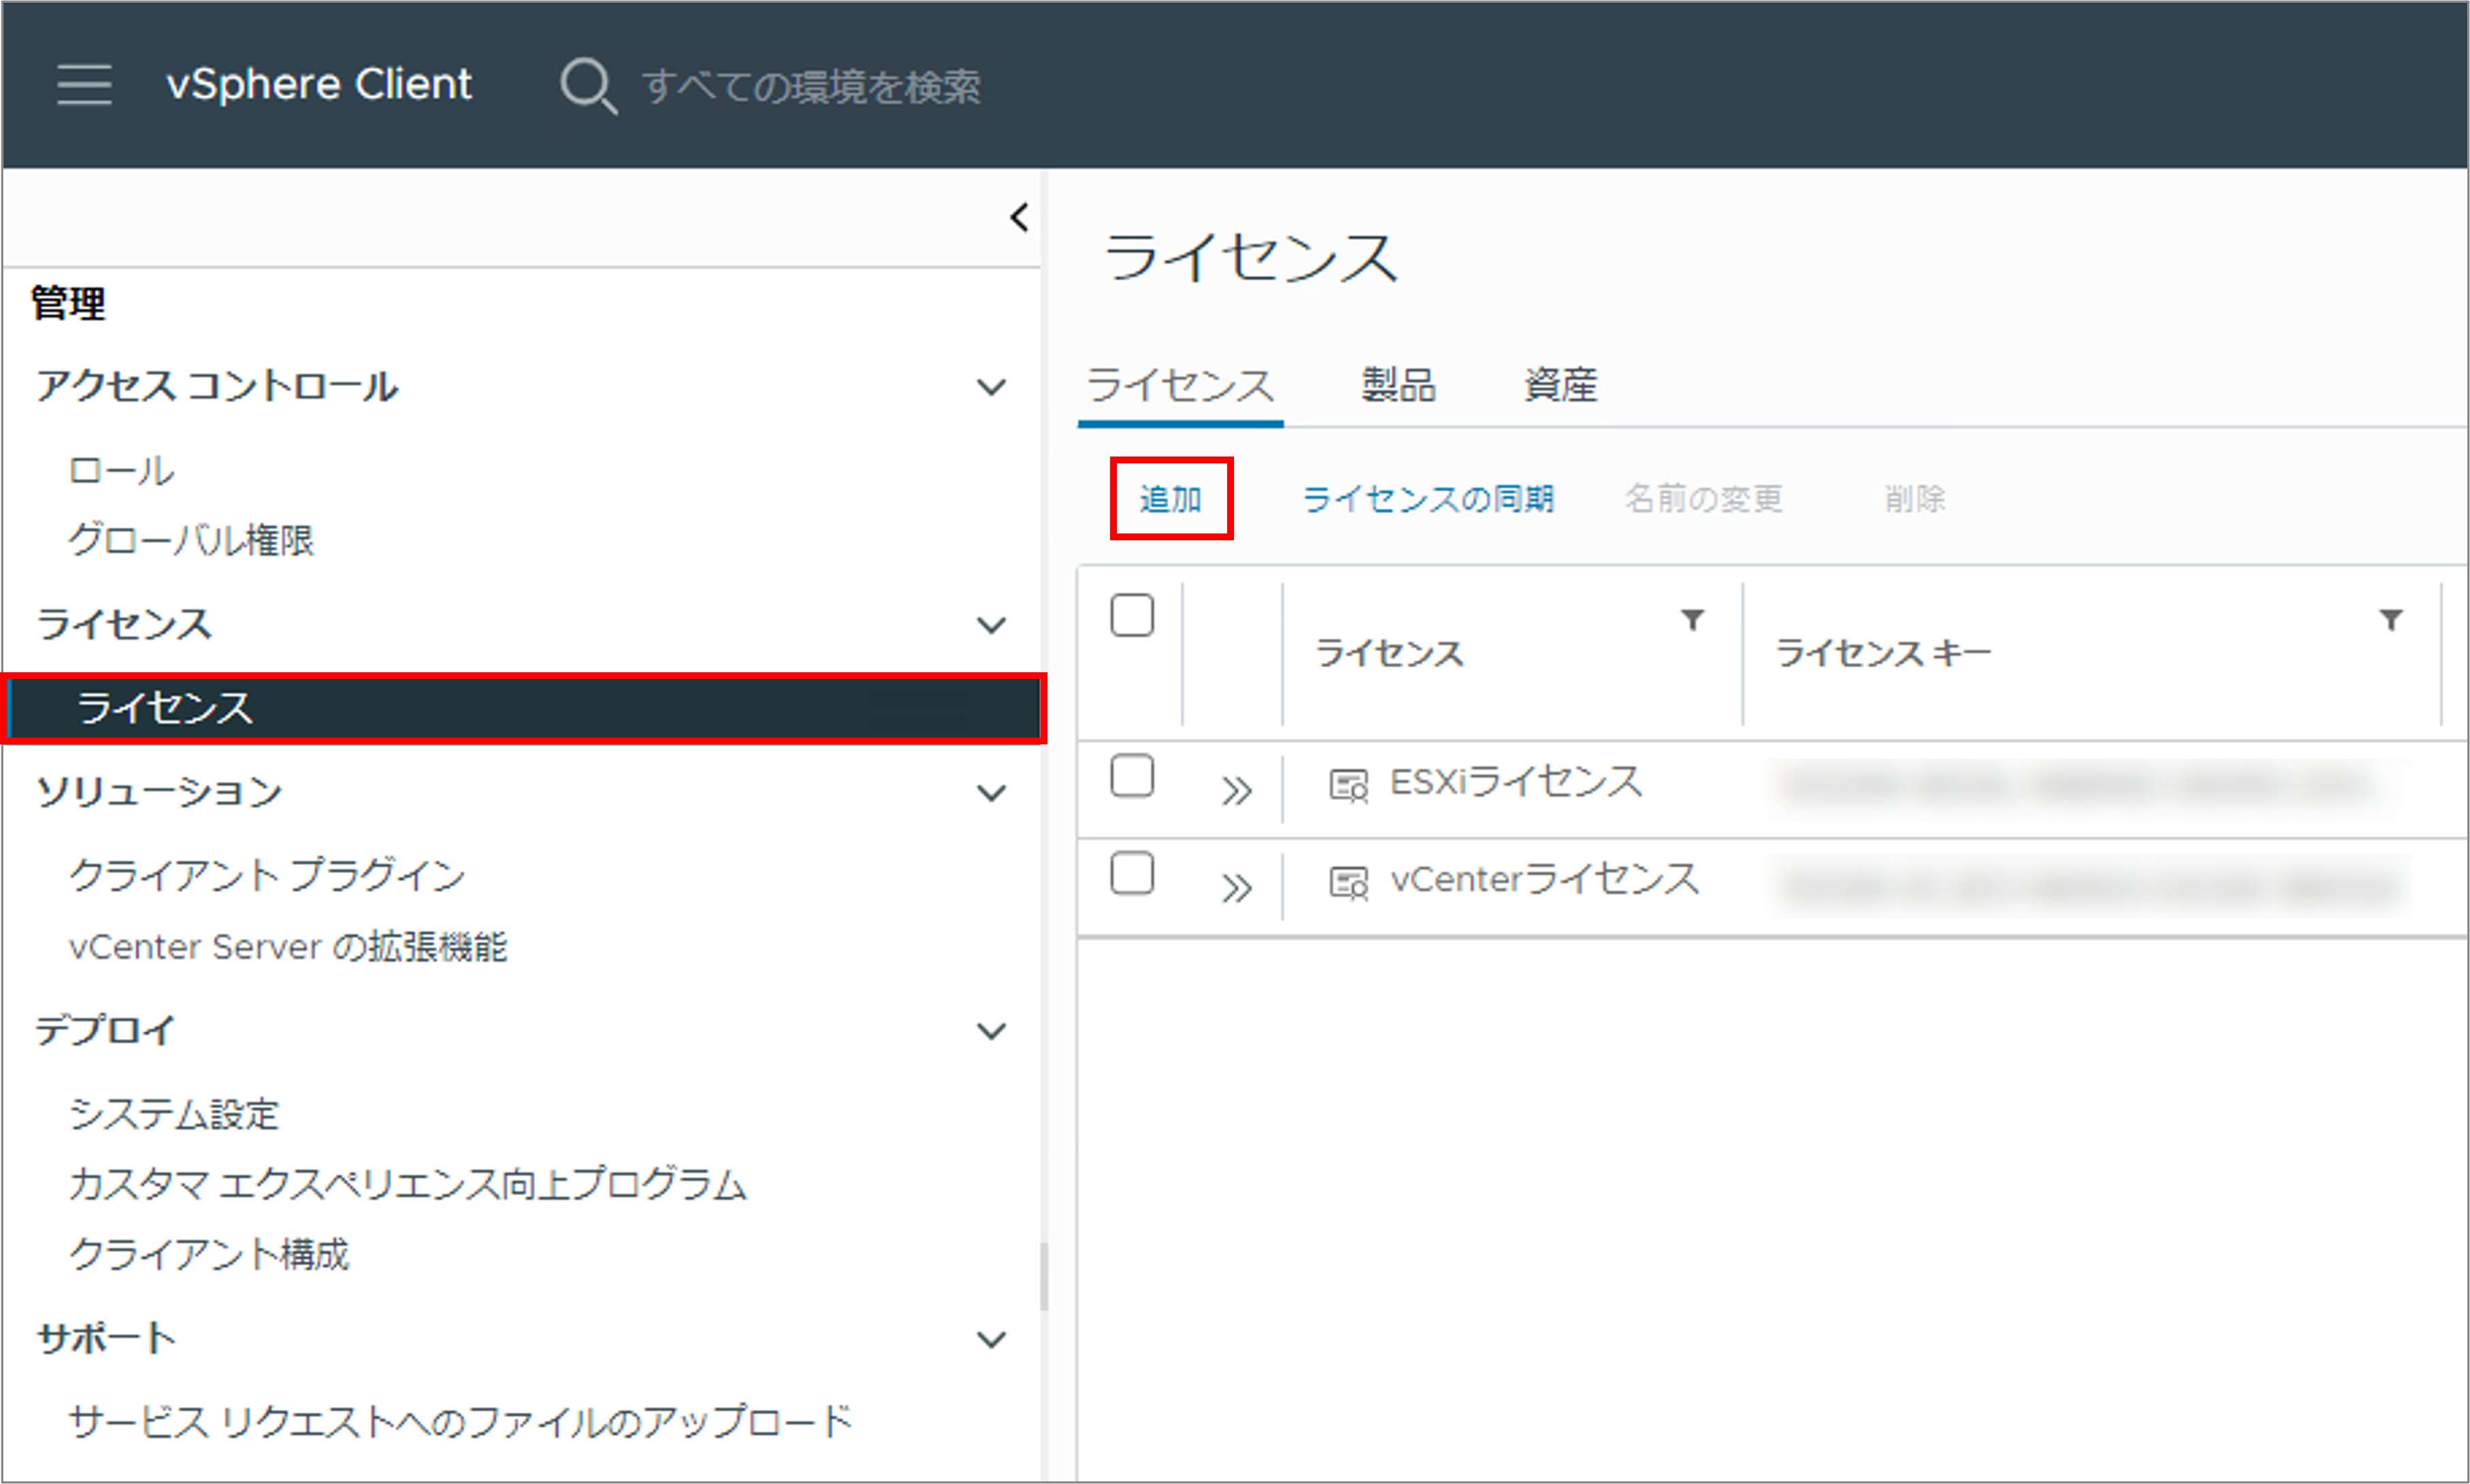
Task: Toggle the select-all header checkbox
Action: tap(1132, 615)
